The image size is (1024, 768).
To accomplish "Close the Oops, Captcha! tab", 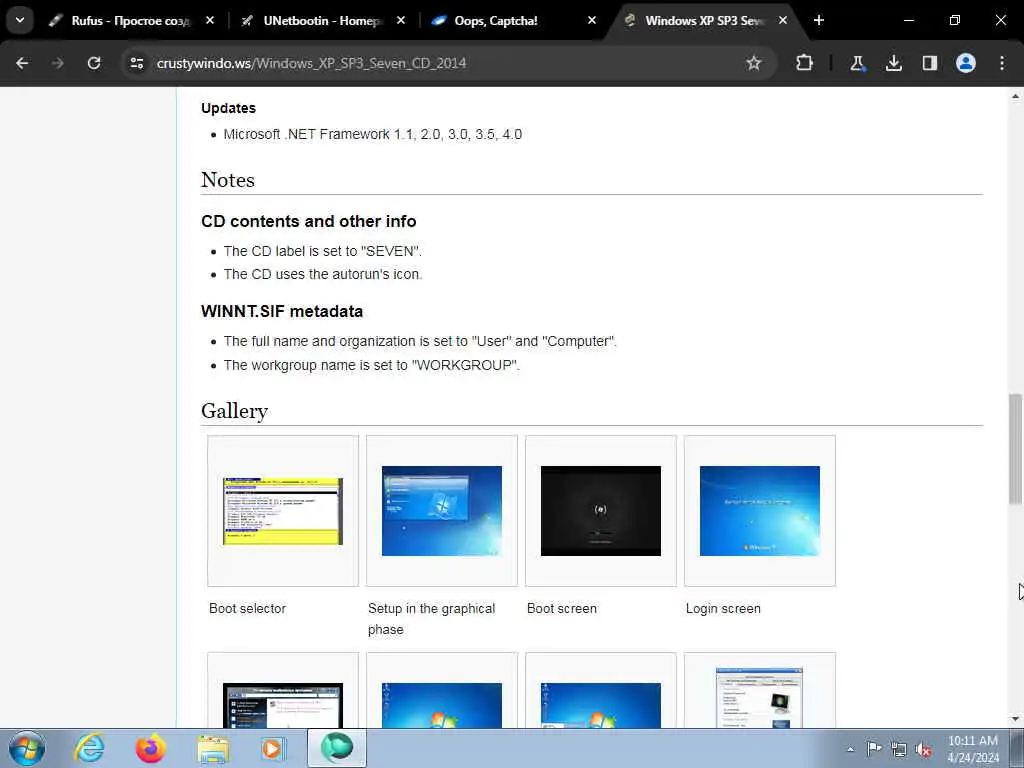I will point(592,20).
